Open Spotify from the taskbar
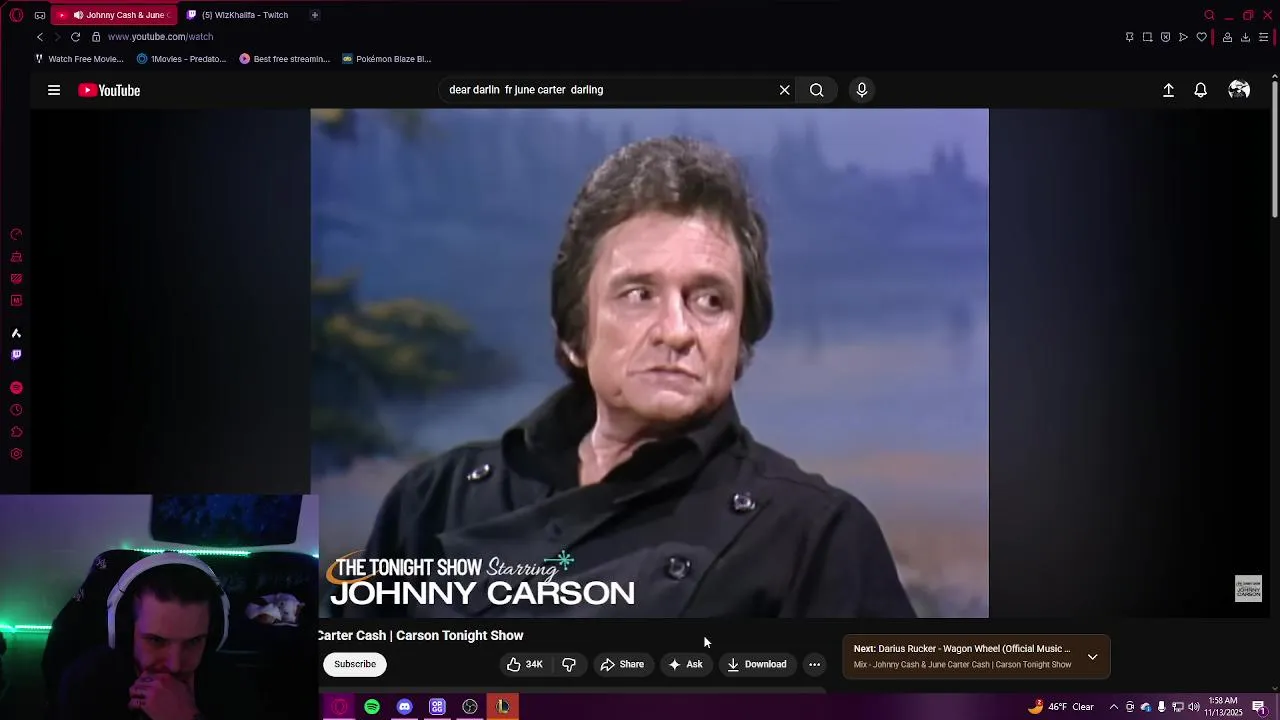 372,707
